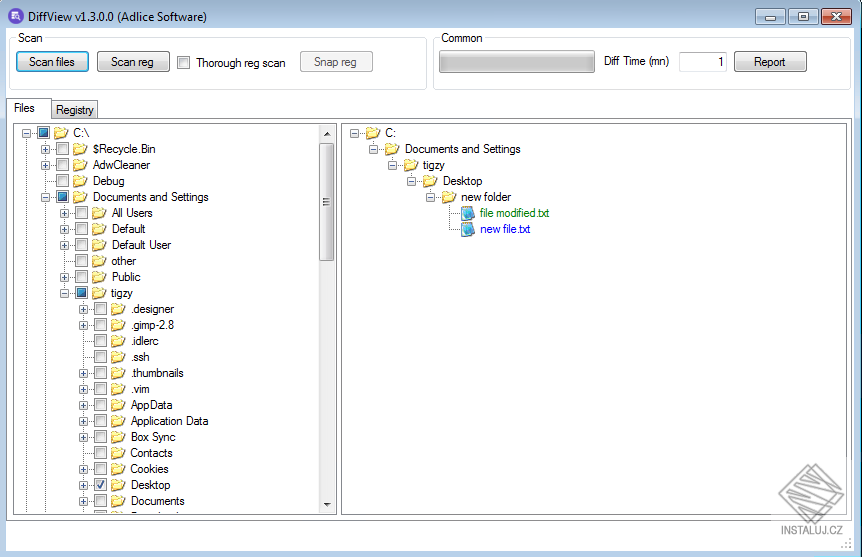862x557 pixels.
Task: Click the left tree scrollbar thumb
Action: (327, 202)
